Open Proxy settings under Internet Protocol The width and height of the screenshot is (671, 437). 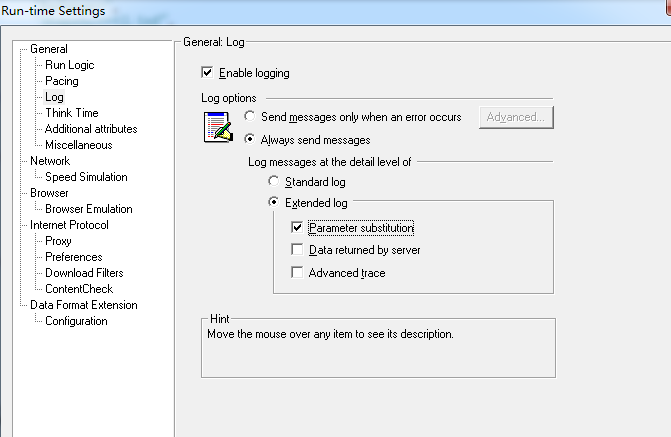tap(58, 241)
